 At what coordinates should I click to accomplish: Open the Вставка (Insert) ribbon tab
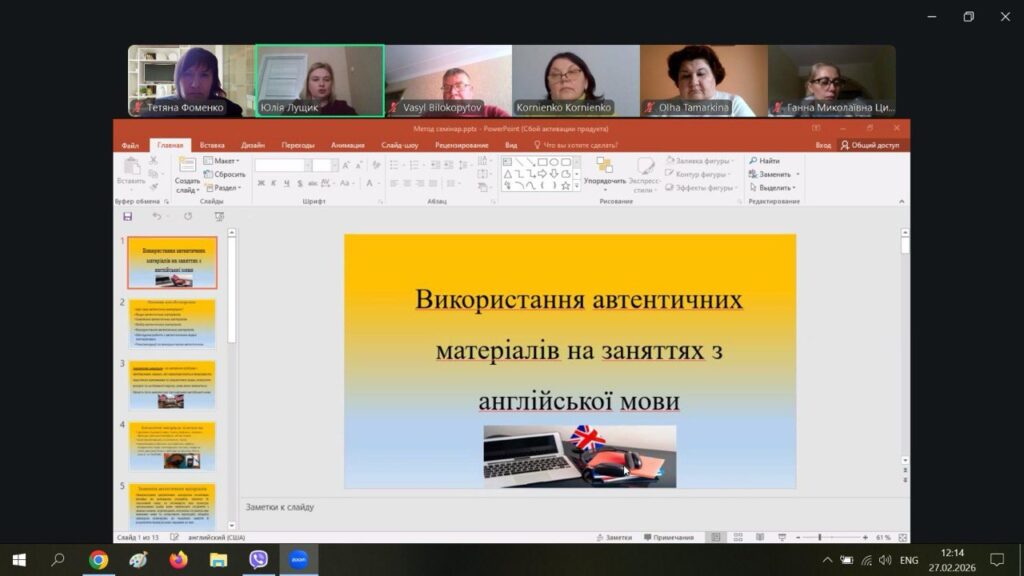point(212,145)
